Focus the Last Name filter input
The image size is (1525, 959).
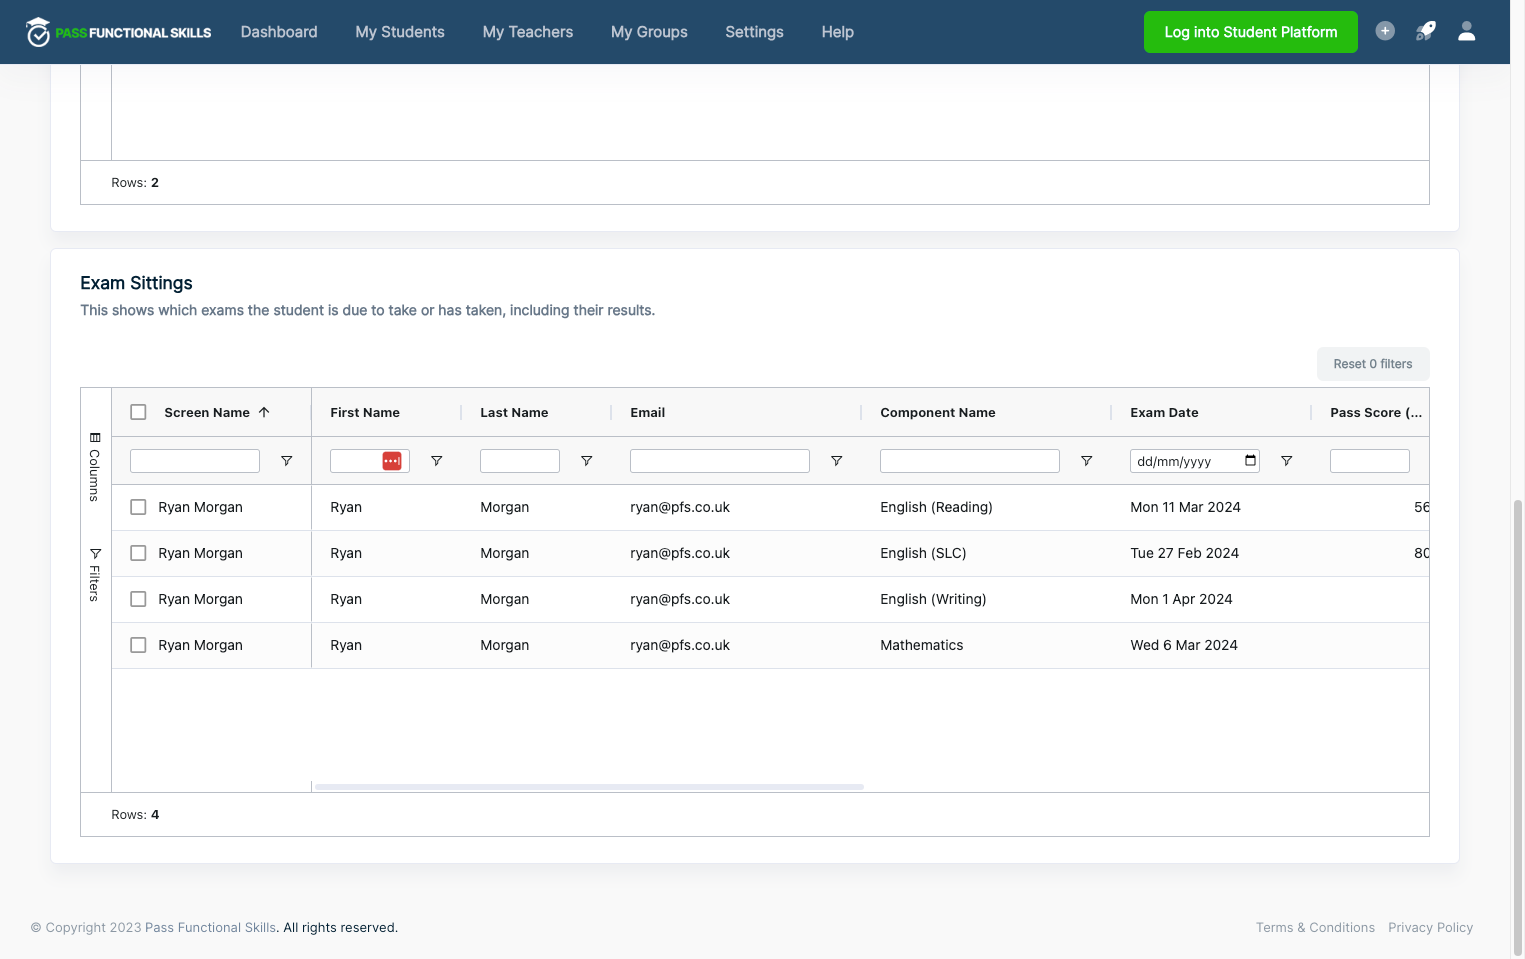(520, 461)
